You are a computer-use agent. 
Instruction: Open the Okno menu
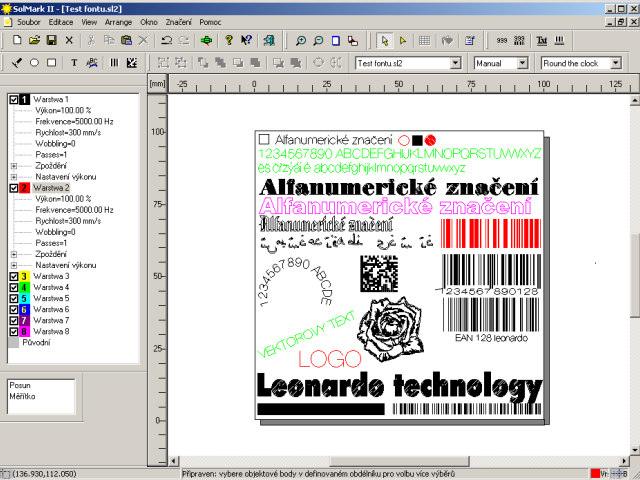tap(149, 22)
